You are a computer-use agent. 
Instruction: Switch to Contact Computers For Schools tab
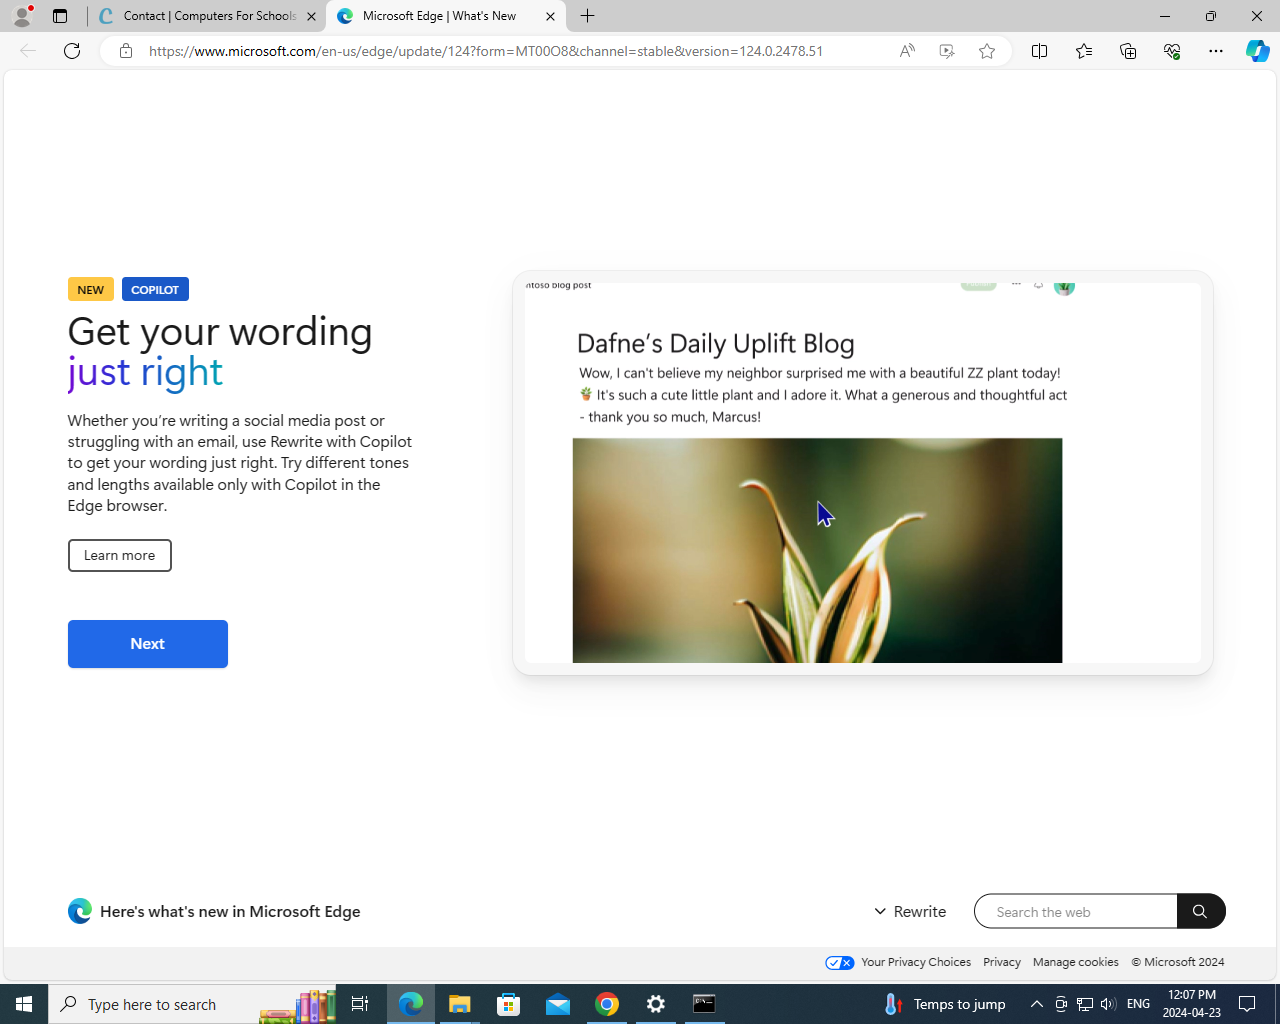[x=208, y=16]
